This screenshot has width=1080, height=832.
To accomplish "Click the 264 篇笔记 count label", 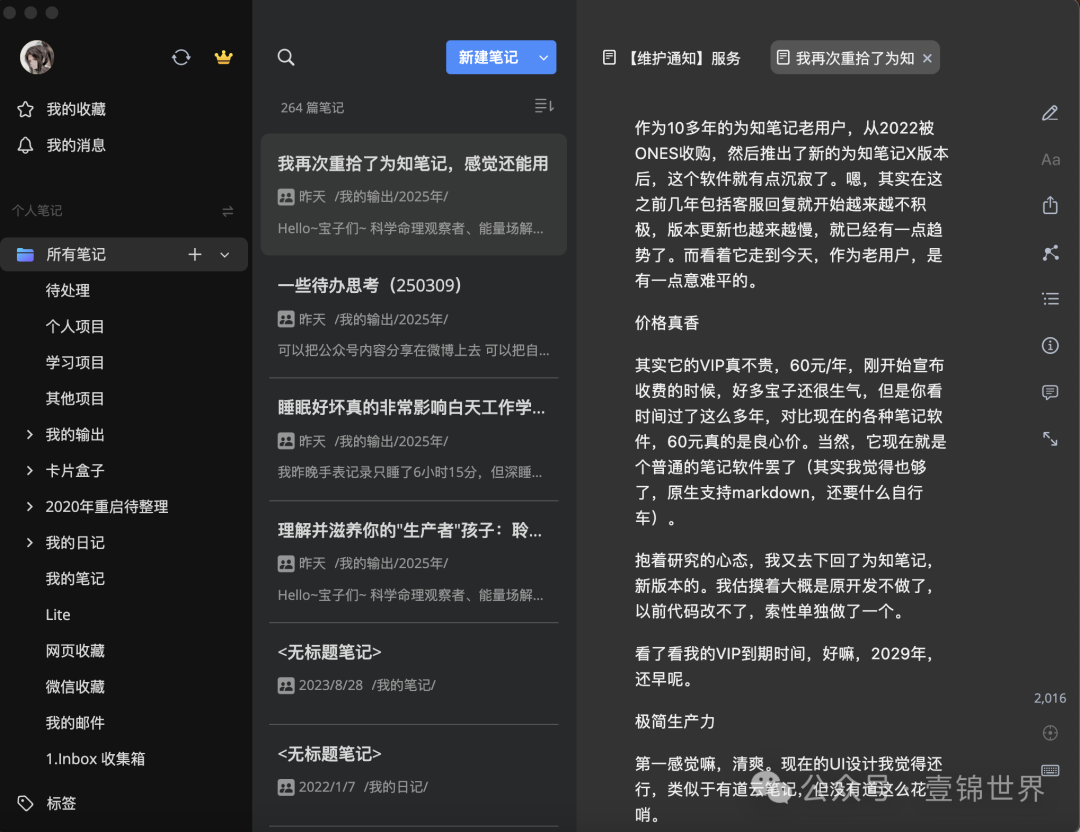I will pos(312,107).
